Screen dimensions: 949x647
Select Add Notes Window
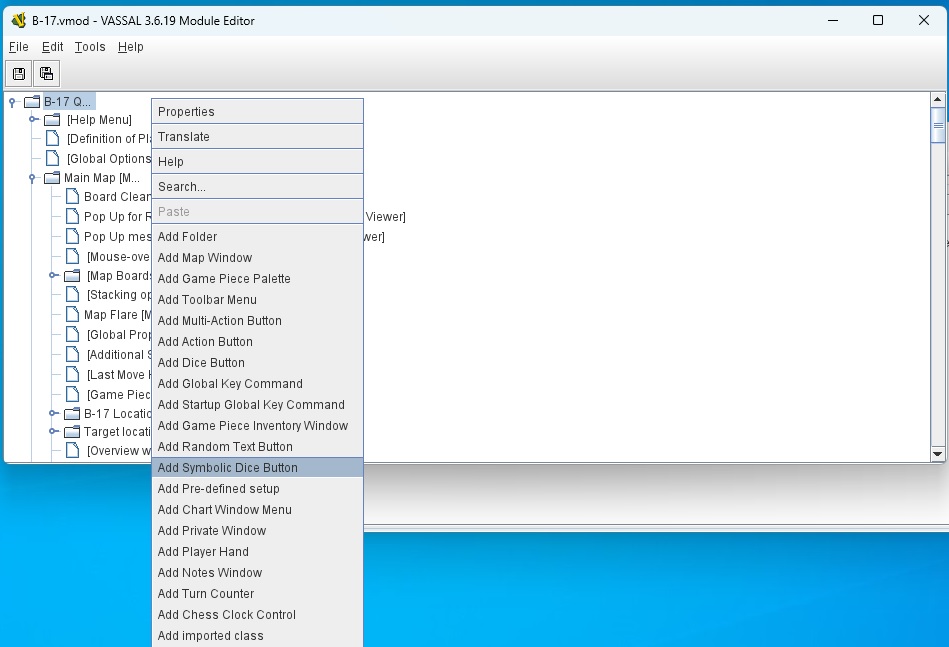257,573
